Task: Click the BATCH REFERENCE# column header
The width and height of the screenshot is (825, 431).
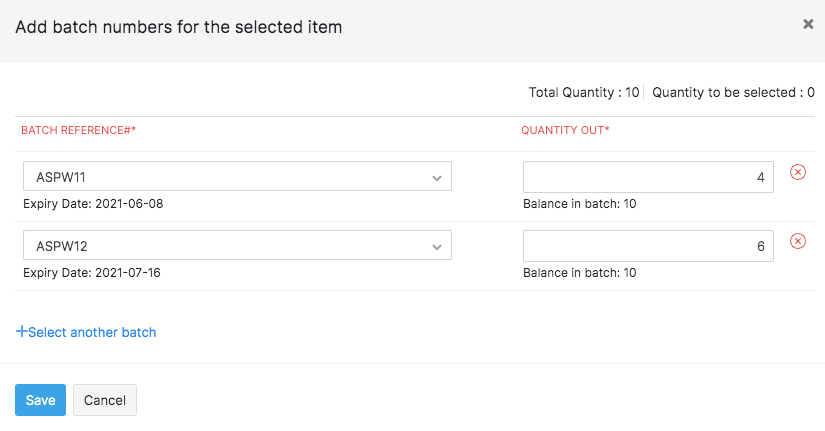Action: pyautogui.click(x=78, y=131)
